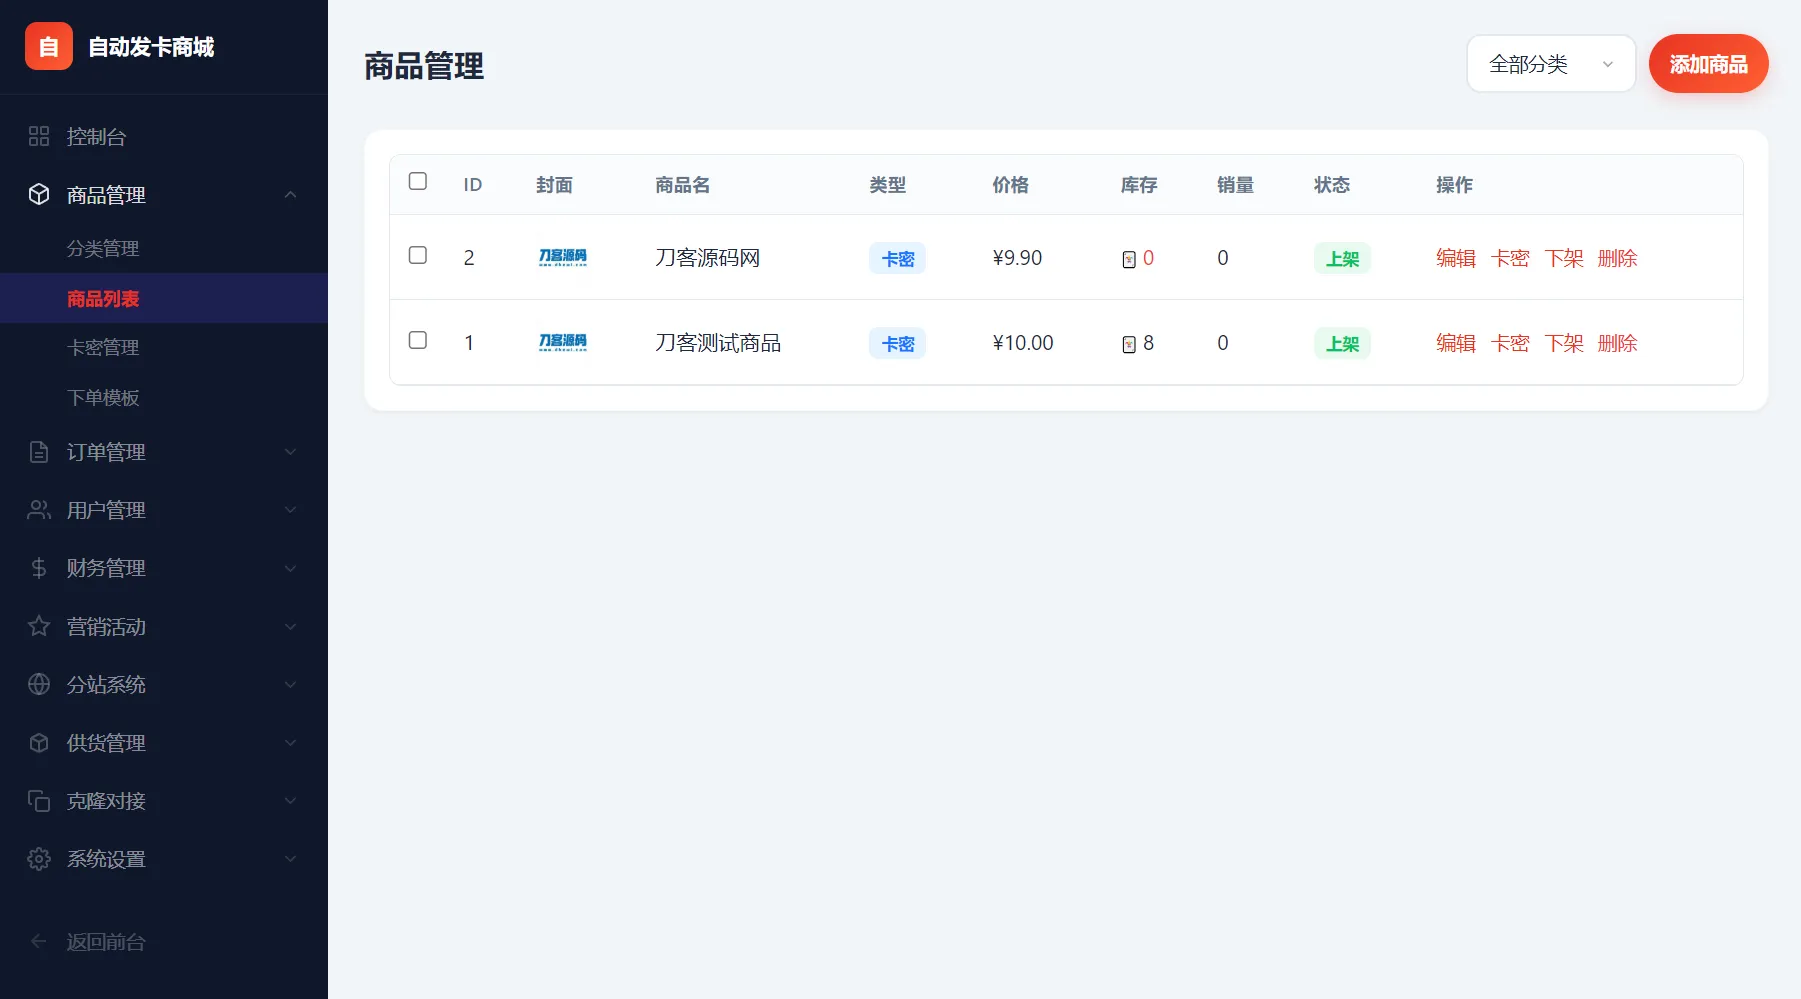Open the 下单模板 menu item

[104, 397]
